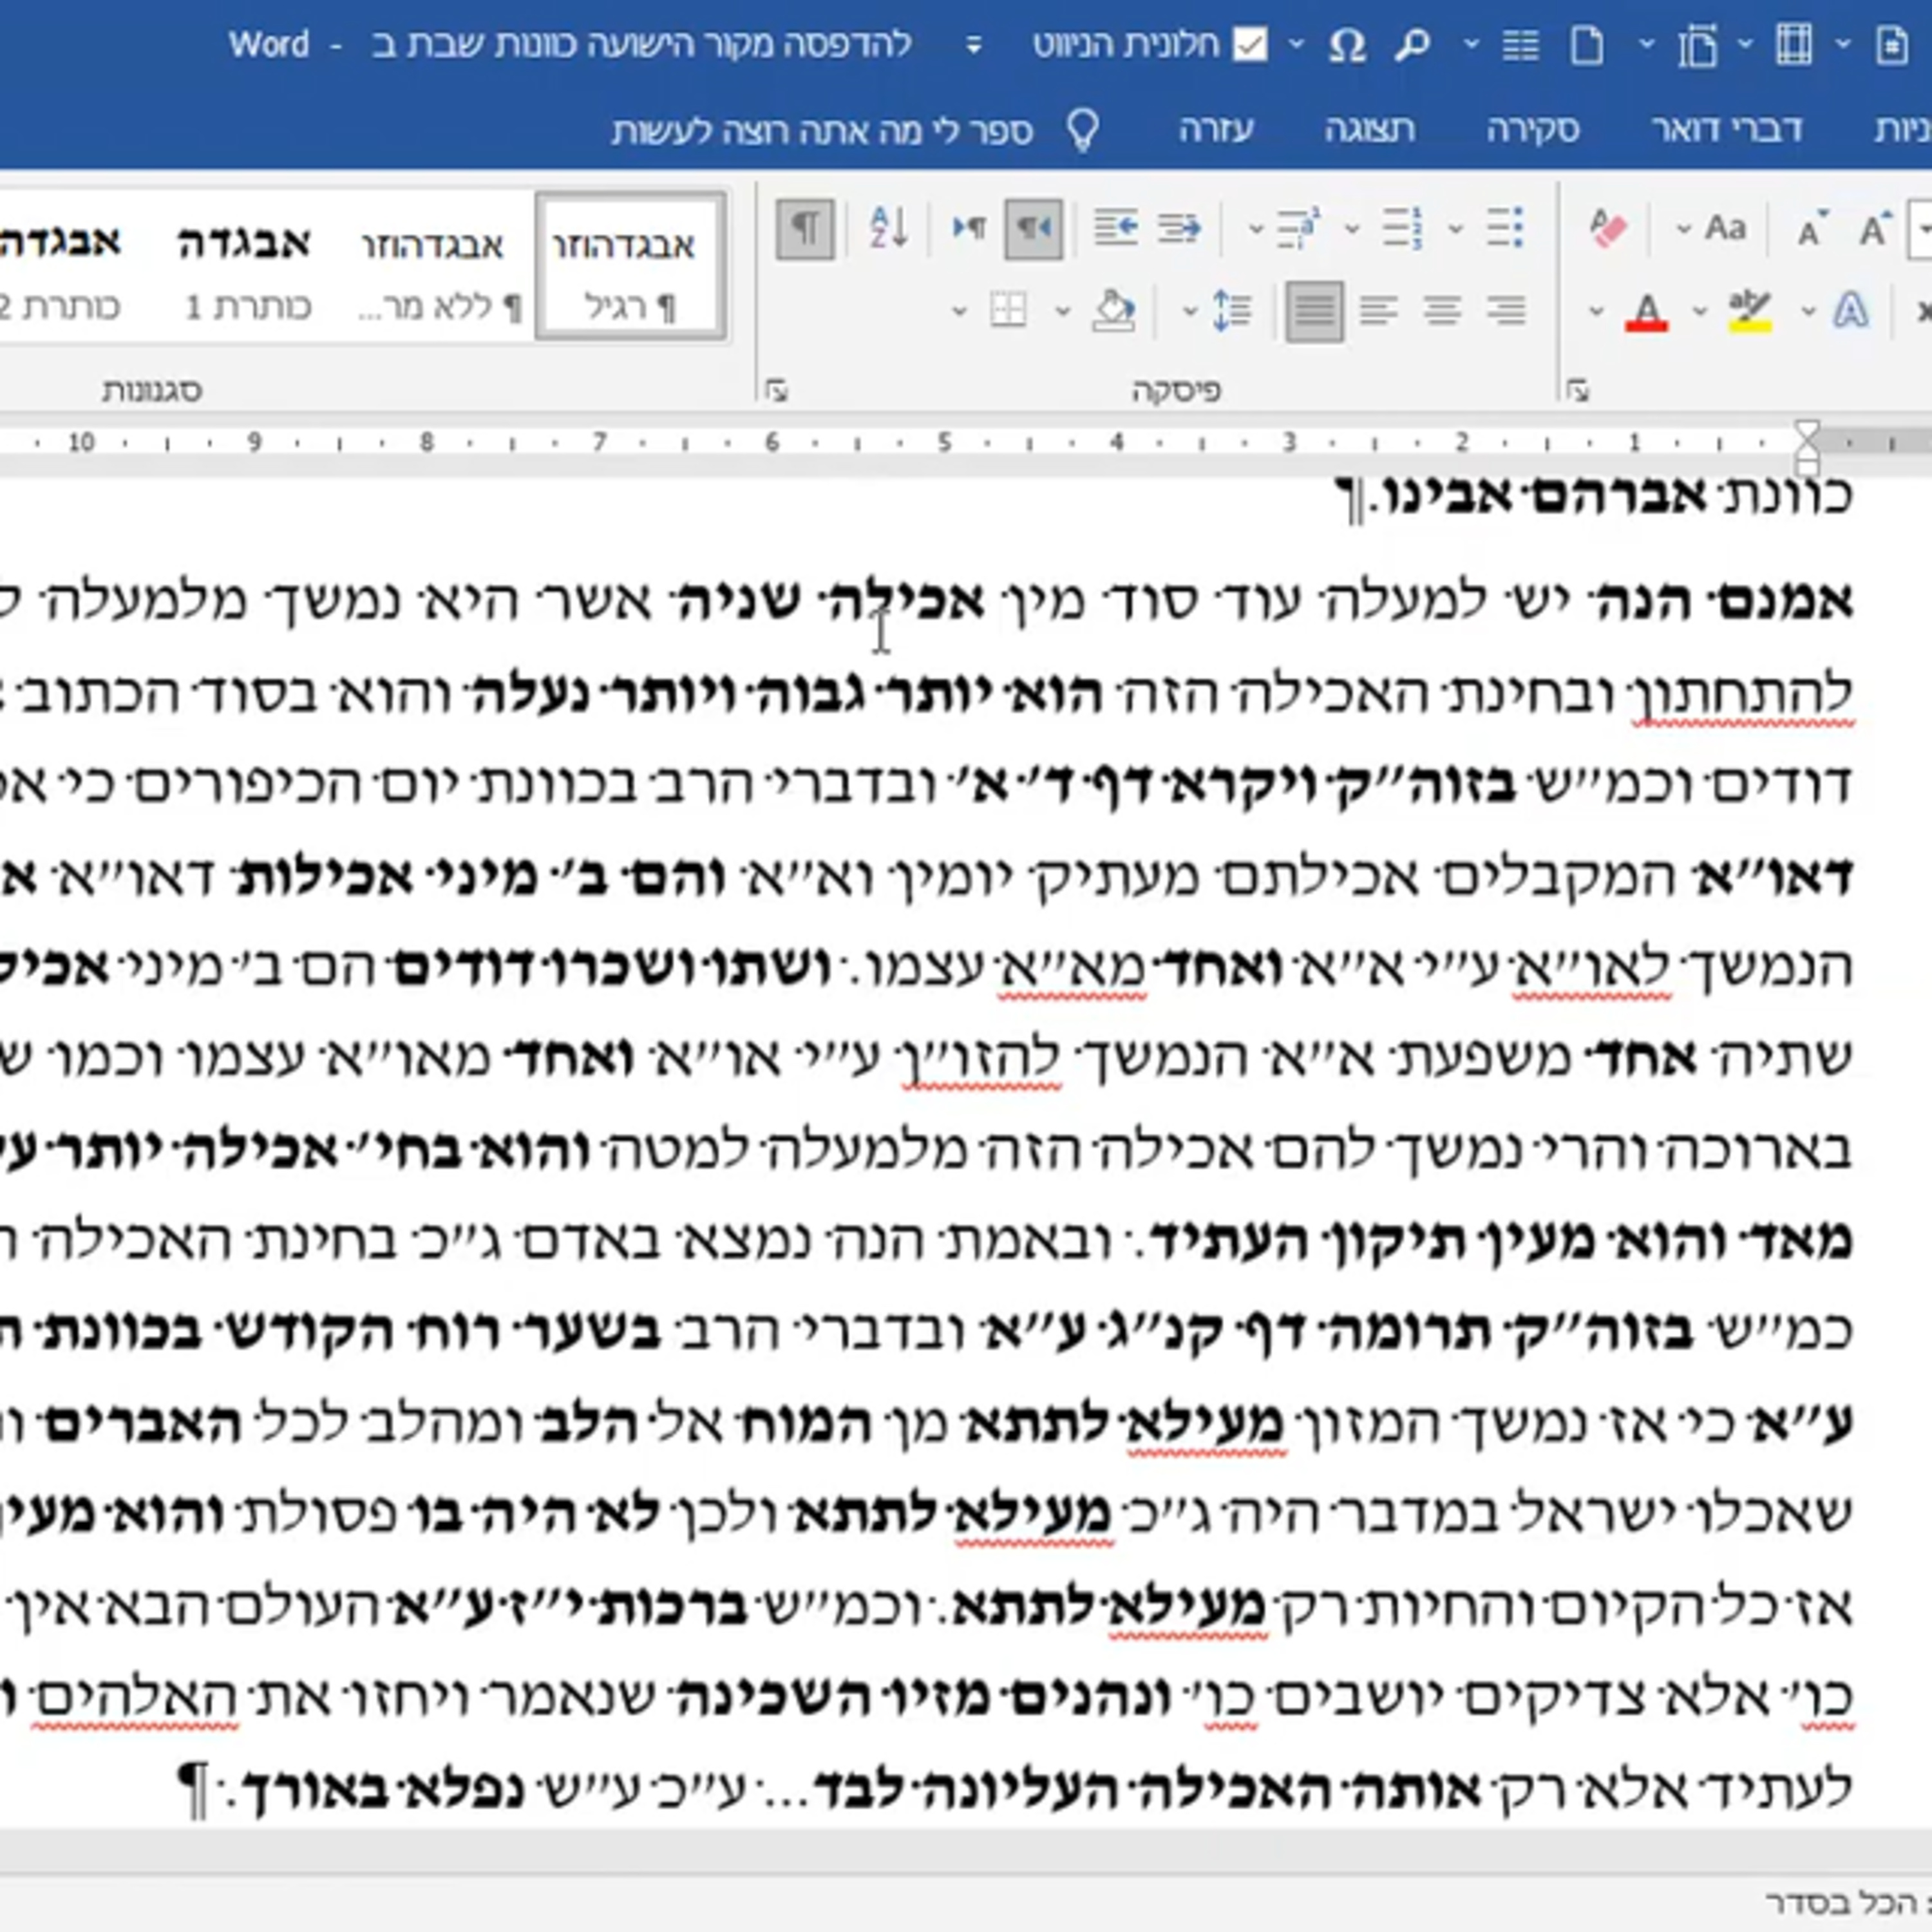Select the ללא מרווח (No Spacing) style

click(x=439, y=267)
